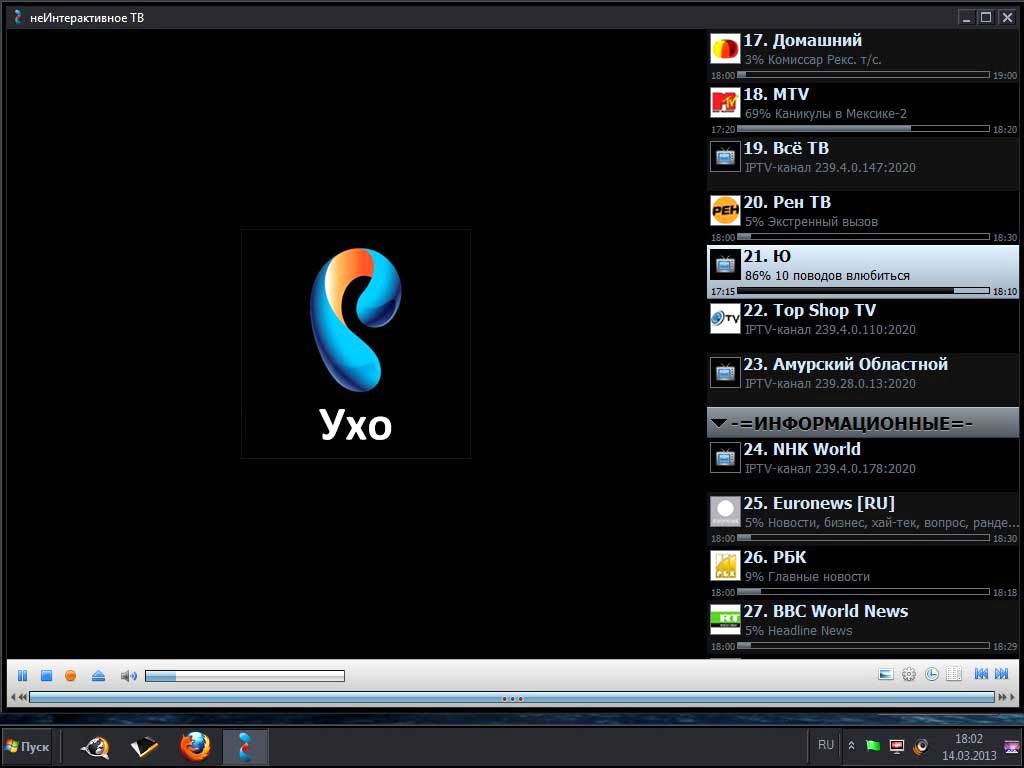Viewport: 1024px width, 768px height.
Task: Adjust the volume slider bar
Action: 245,676
